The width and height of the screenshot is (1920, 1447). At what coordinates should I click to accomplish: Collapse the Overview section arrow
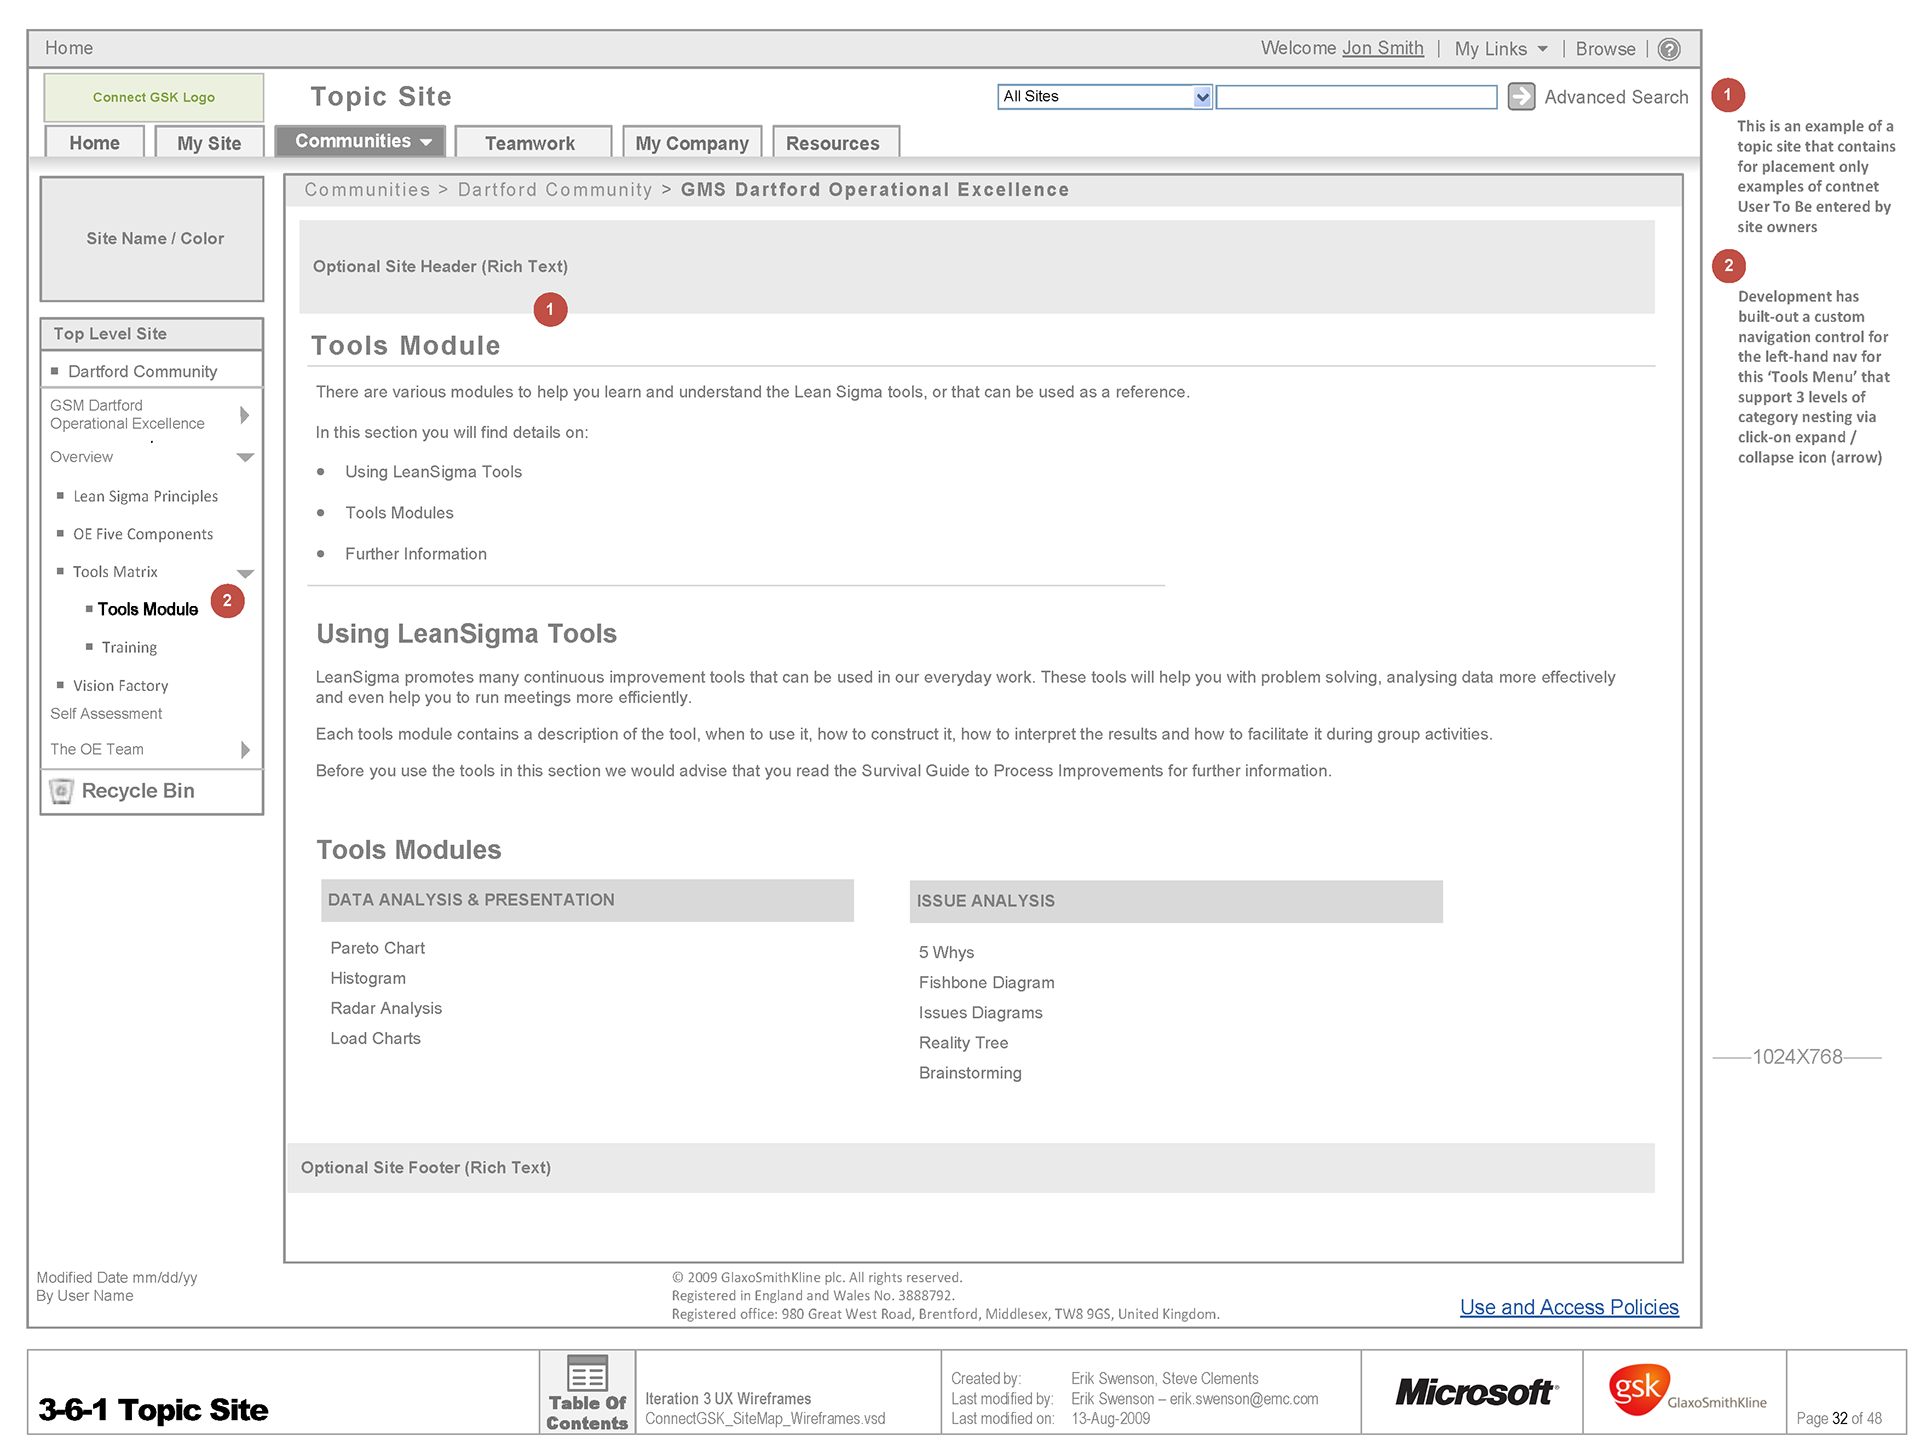click(x=245, y=457)
